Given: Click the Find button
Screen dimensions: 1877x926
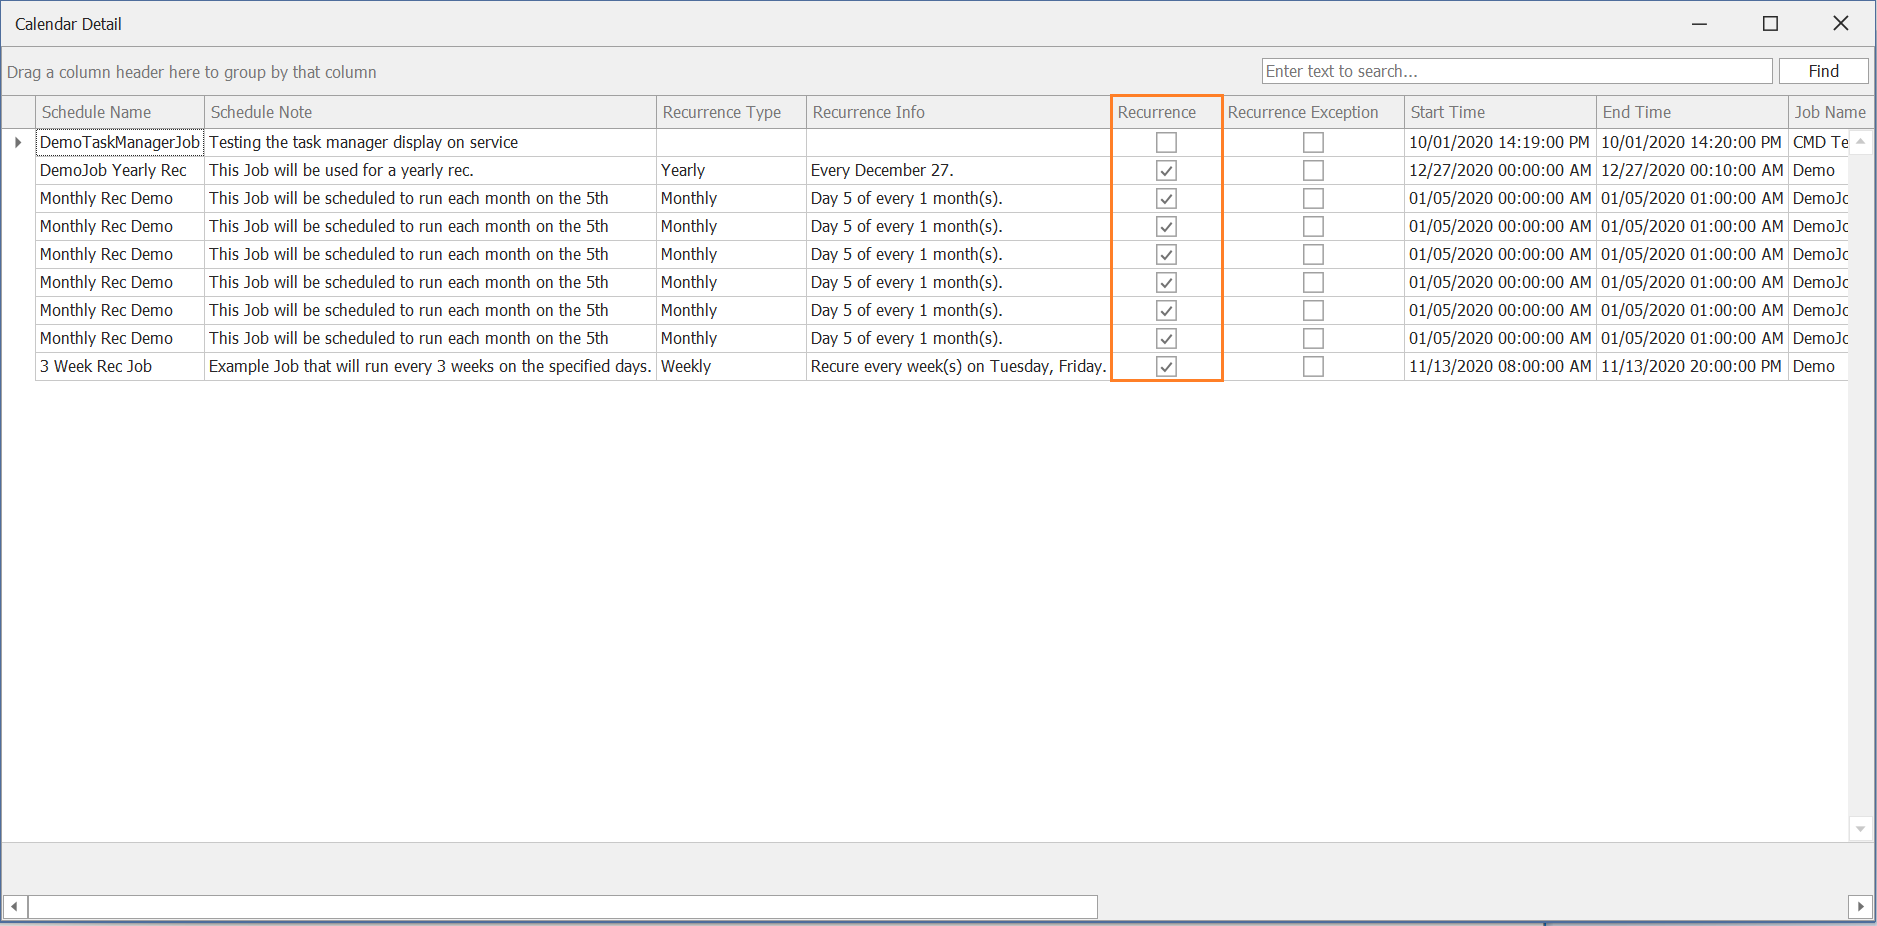Looking at the screenshot, I should (1823, 71).
